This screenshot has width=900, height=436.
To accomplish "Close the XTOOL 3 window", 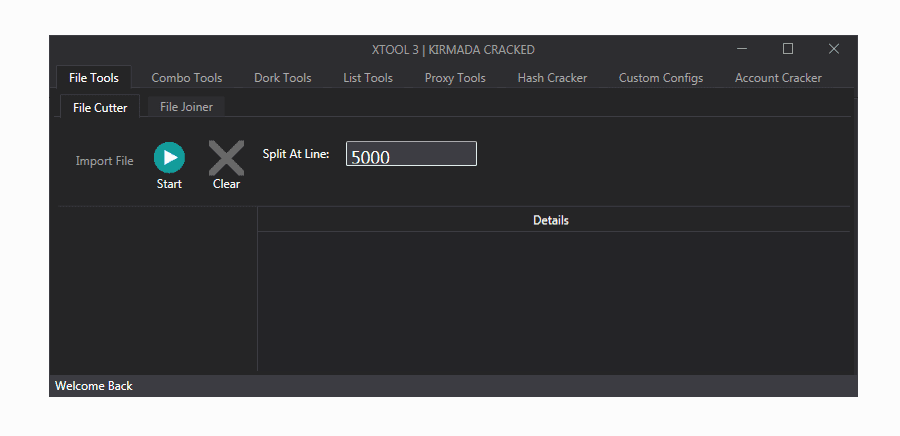I will tap(834, 49).
